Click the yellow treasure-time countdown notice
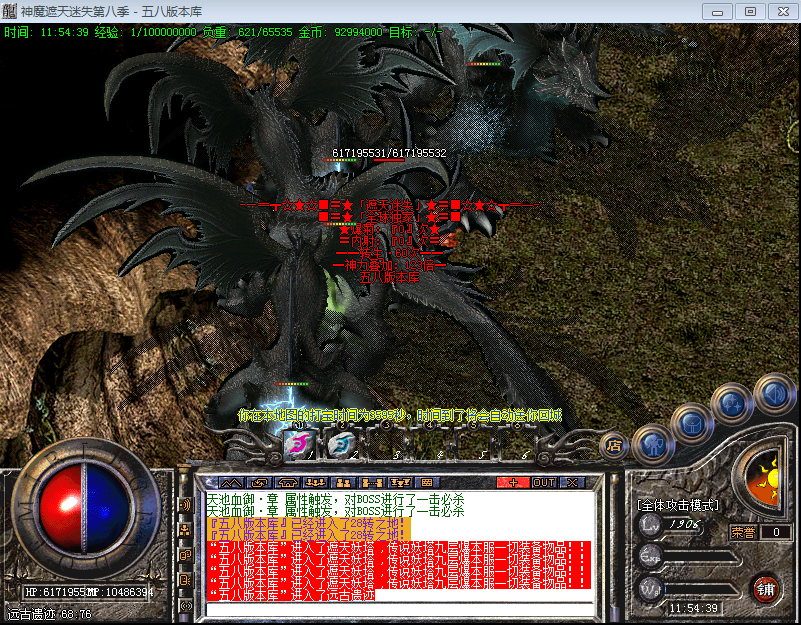 pyautogui.click(x=400, y=415)
